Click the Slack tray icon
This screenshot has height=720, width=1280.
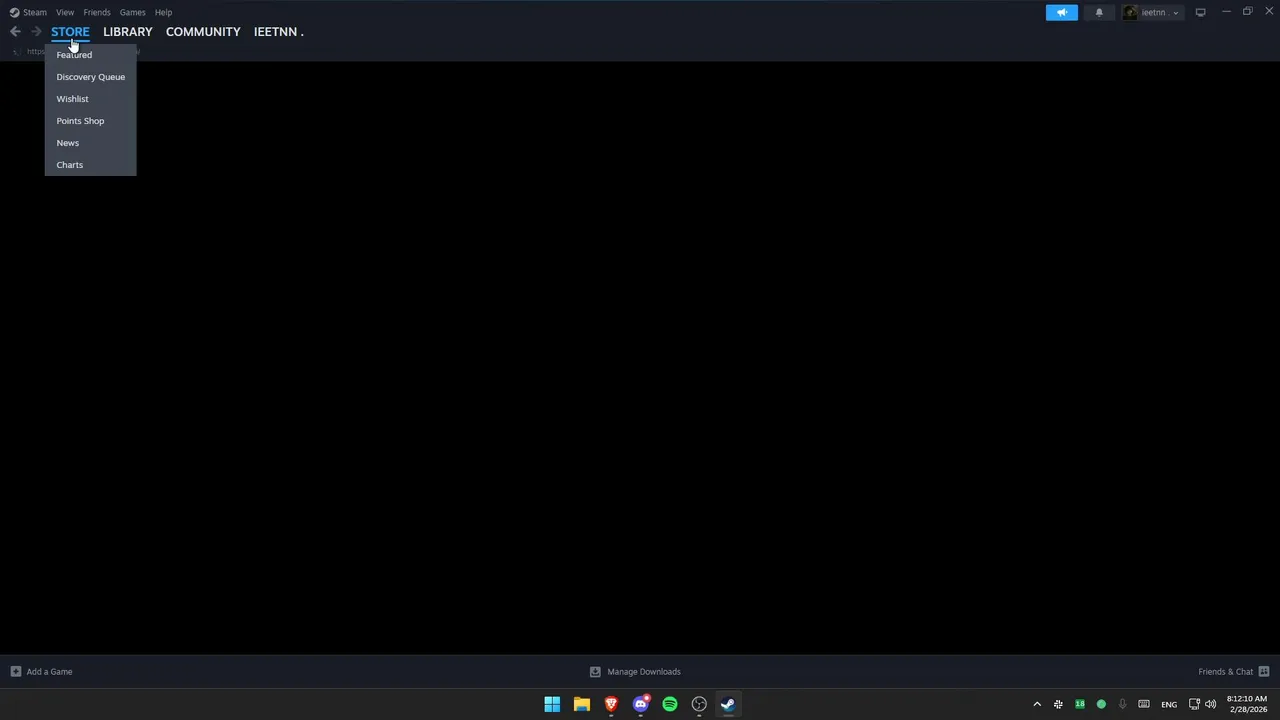[1058, 704]
